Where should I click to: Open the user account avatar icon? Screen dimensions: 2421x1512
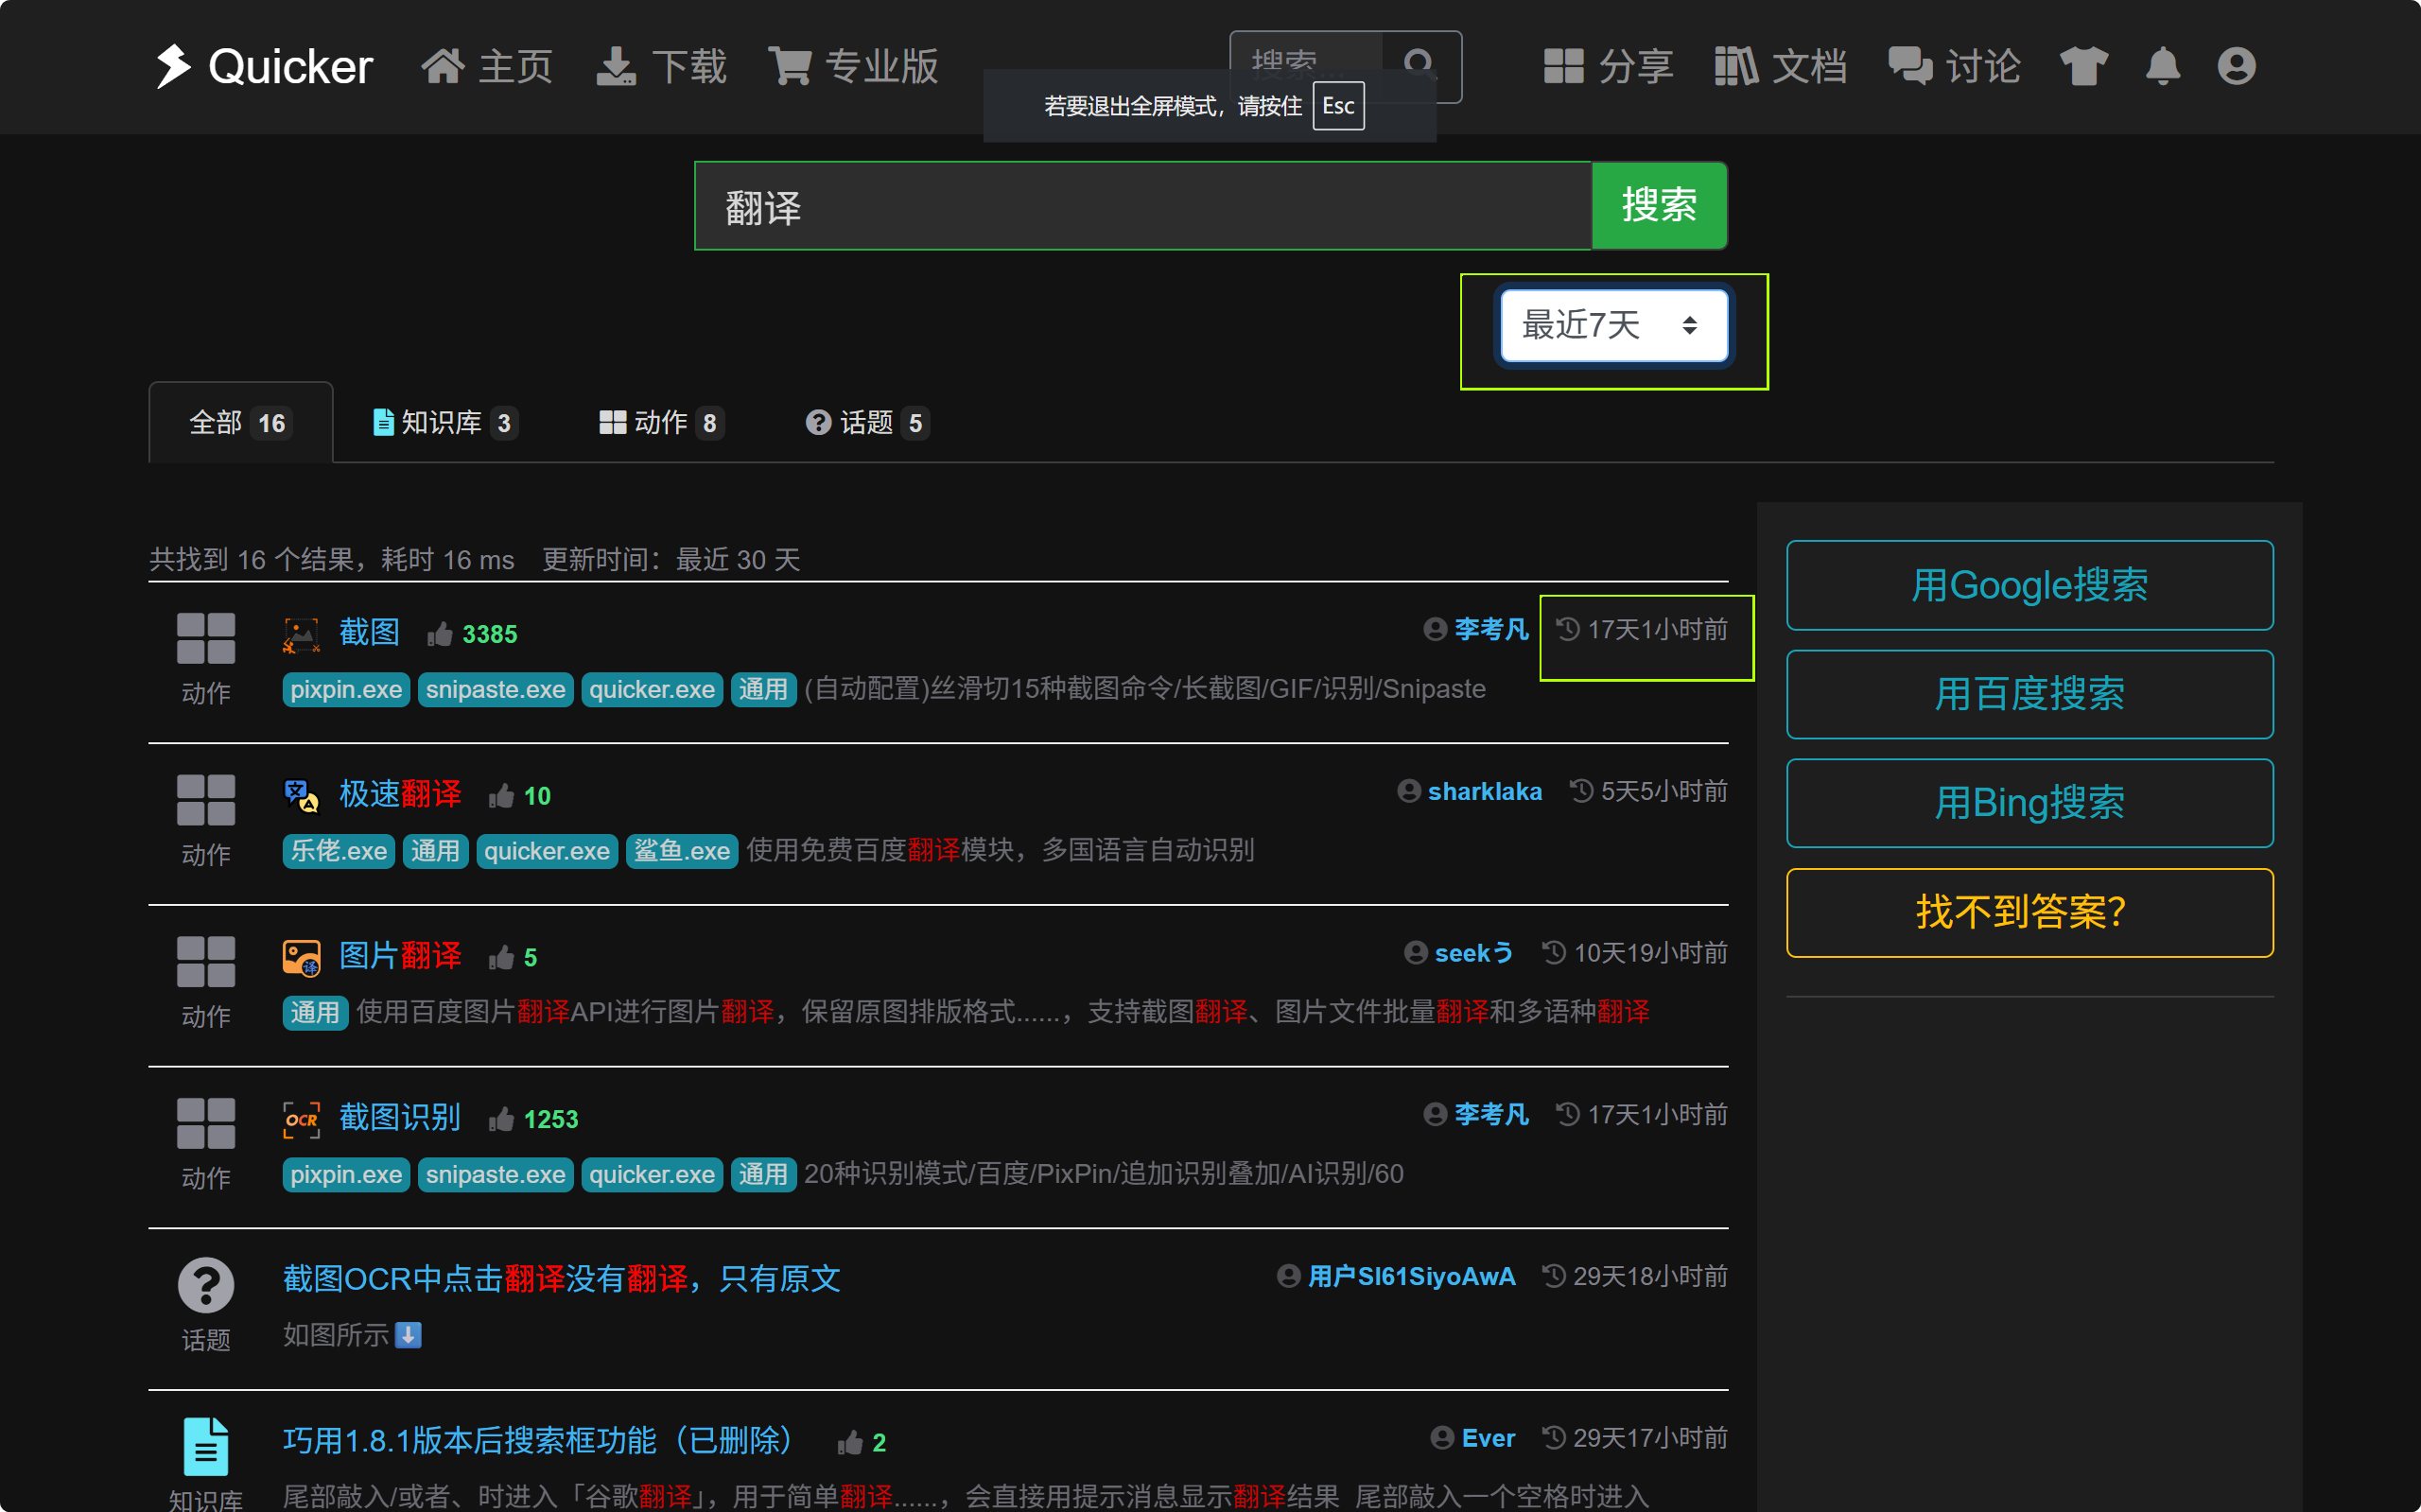tap(2236, 66)
